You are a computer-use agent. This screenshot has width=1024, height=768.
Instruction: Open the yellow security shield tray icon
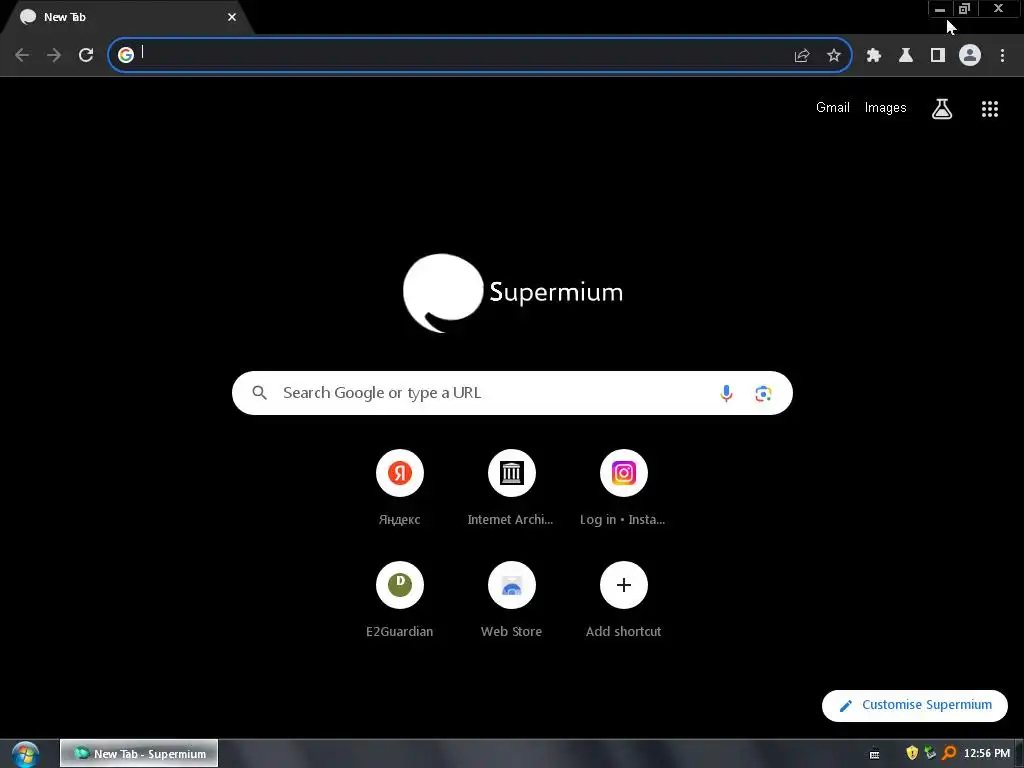coord(912,753)
